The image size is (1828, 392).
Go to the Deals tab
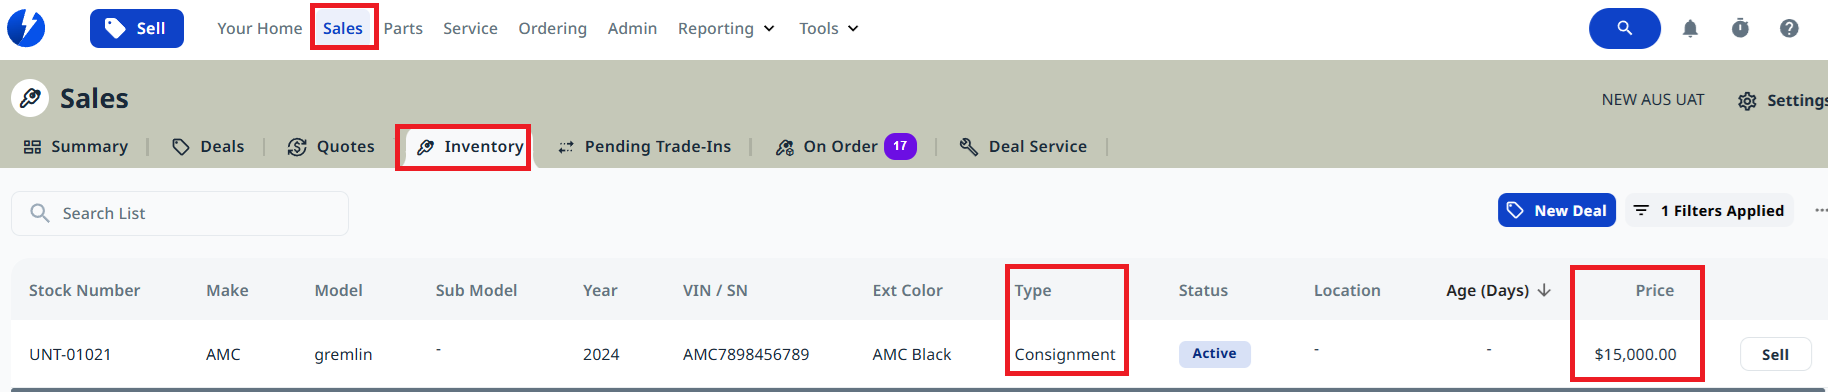[208, 147]
